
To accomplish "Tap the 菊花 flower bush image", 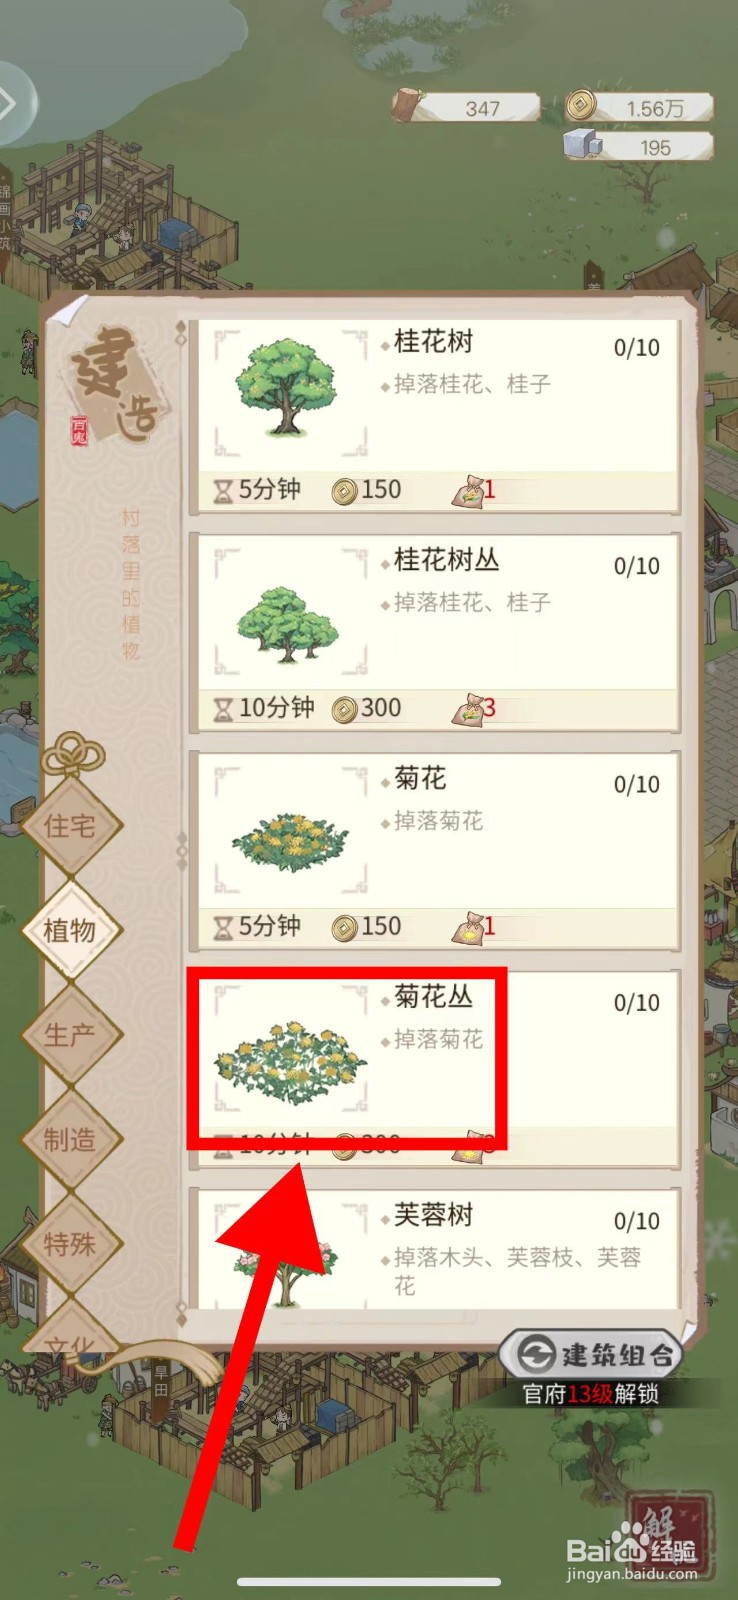I will [290, 842].
